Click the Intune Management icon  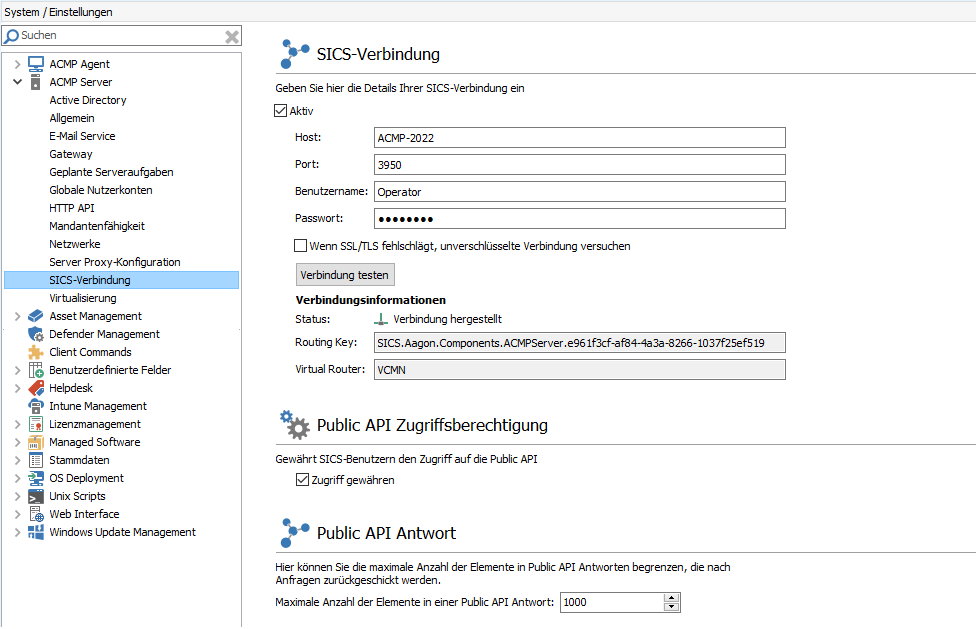pyautogui.click(x=34, y=406)
